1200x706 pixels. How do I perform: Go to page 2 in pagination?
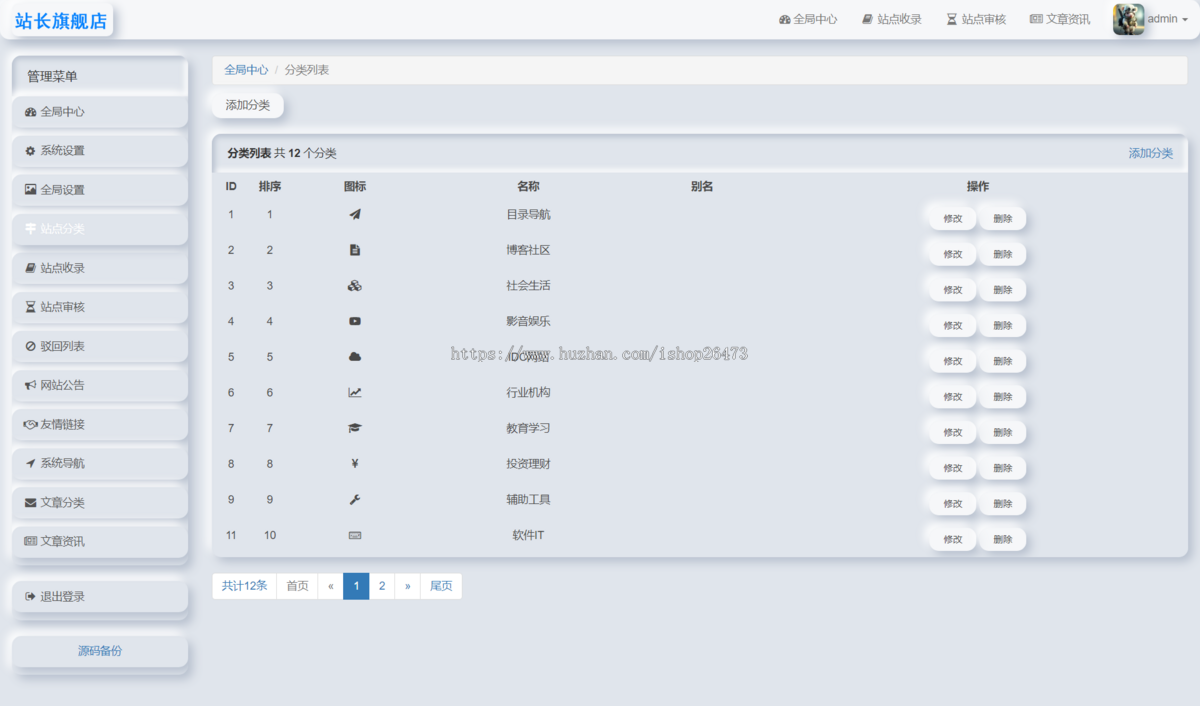[x=382, y=586]
